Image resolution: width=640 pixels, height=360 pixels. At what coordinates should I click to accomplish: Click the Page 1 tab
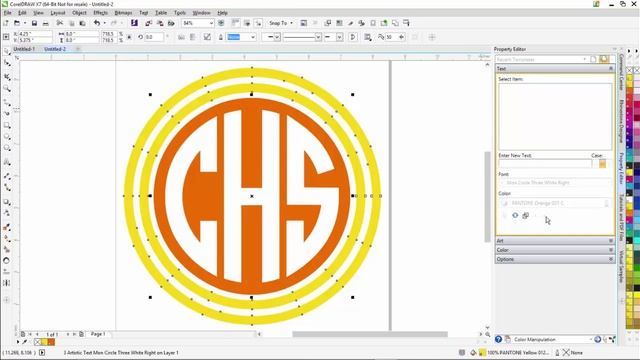point(98,334)
